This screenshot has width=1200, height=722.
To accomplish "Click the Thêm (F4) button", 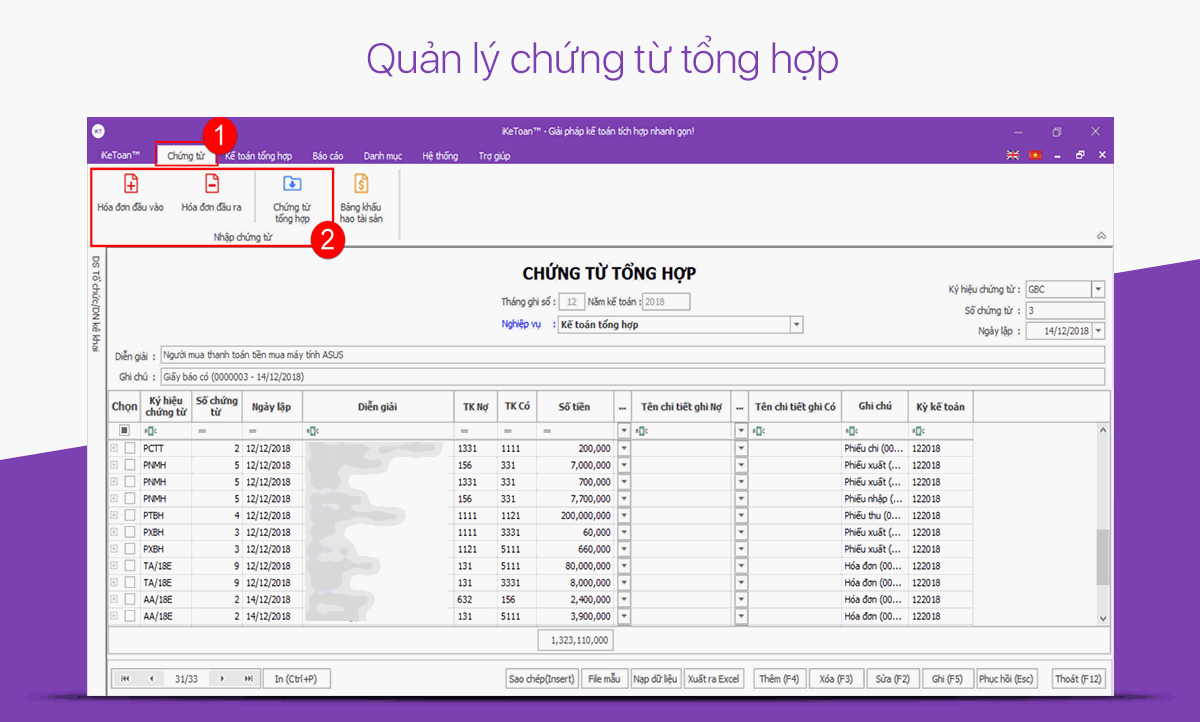I will (x=779, y=679).
